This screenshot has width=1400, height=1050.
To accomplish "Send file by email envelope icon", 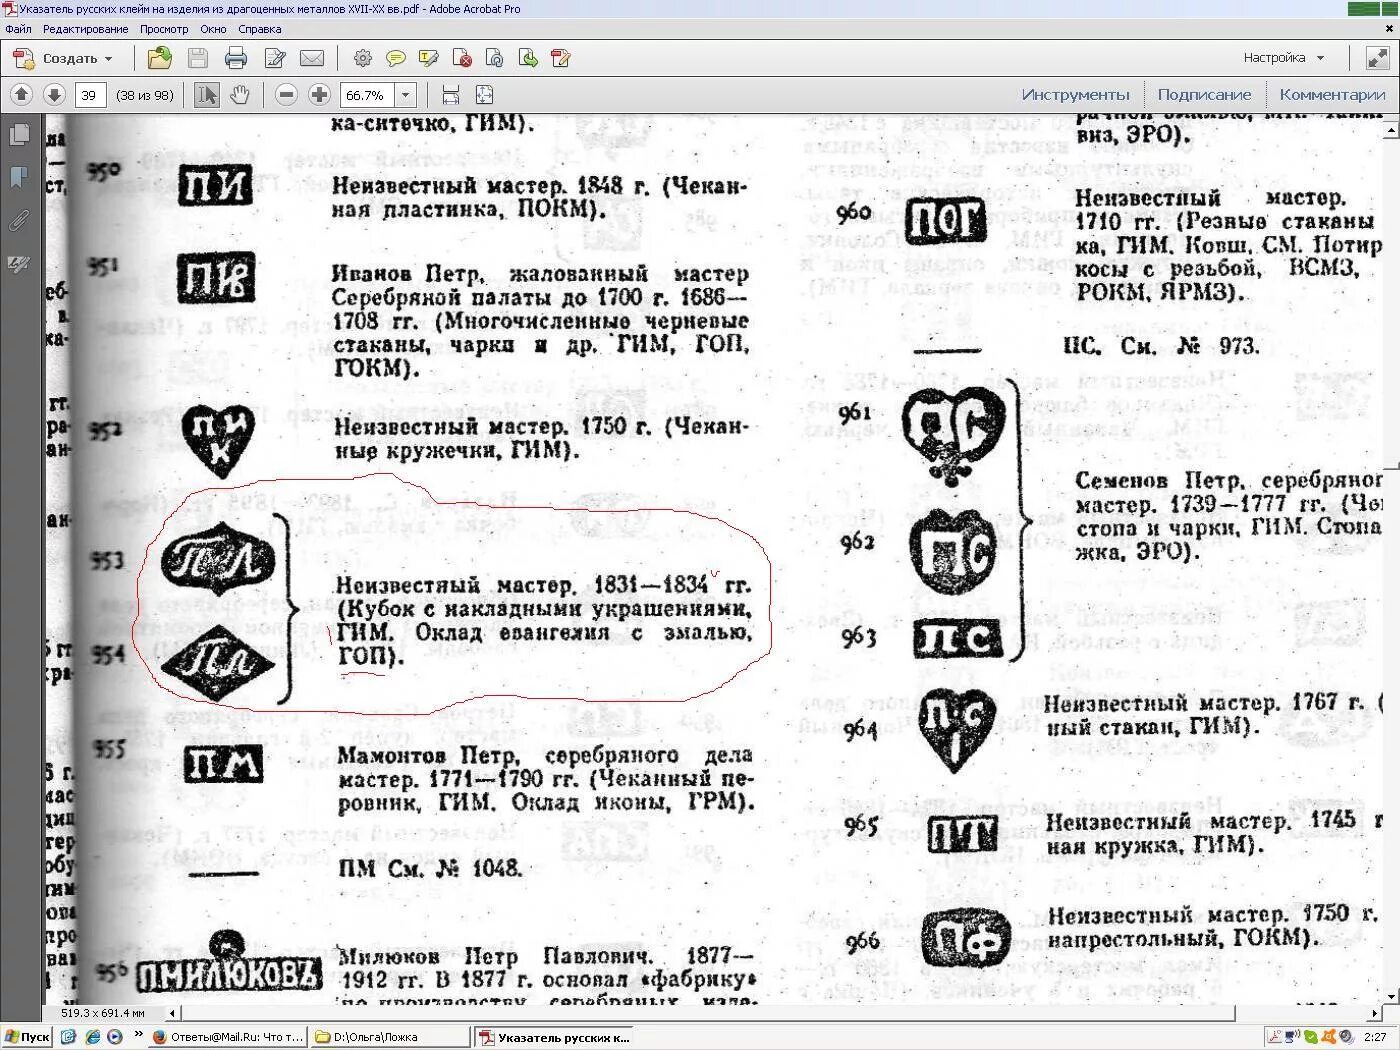I will point(312,59).
